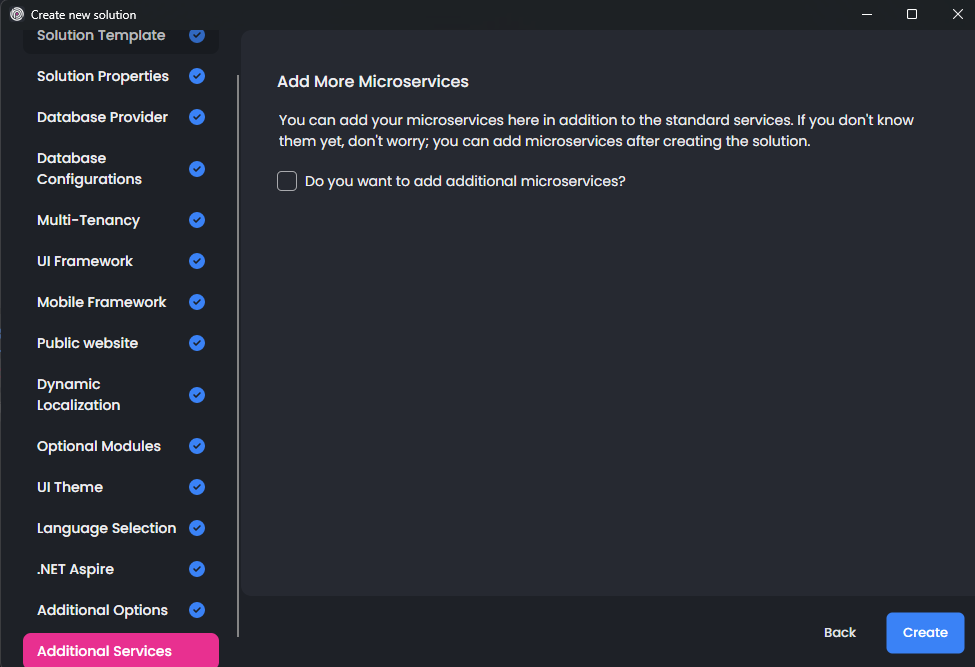Click the app logo in the title bar
975x667 pixels.
tap(16, 14)
